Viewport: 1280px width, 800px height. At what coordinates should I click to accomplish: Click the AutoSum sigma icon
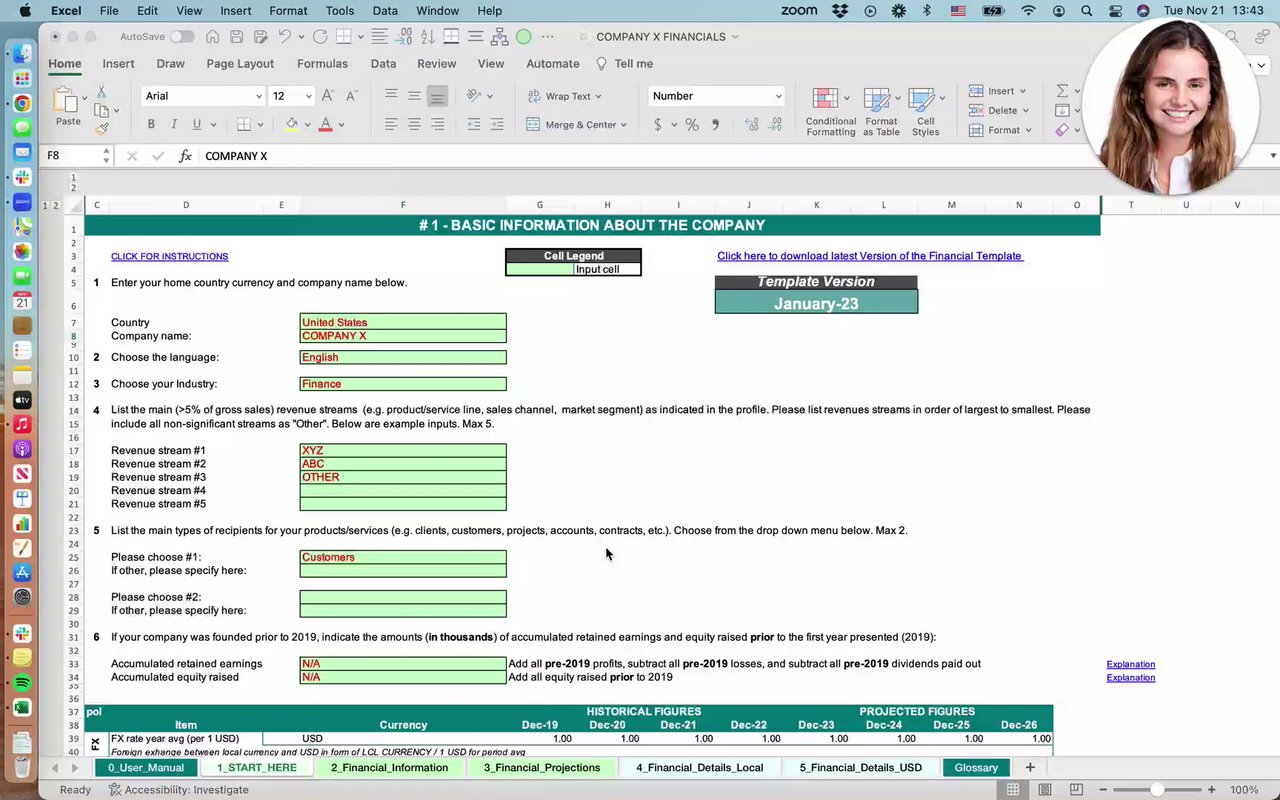coord(1062,91)
